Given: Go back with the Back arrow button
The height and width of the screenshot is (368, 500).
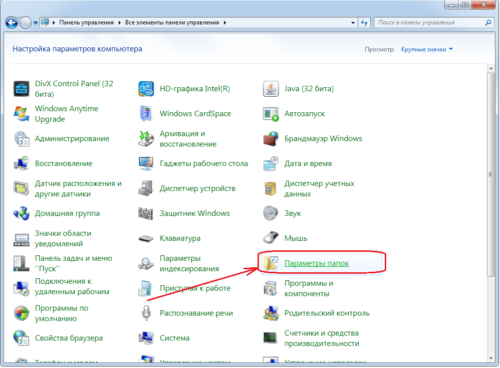Looking at the screenshot, I should [x=12, y=23].
